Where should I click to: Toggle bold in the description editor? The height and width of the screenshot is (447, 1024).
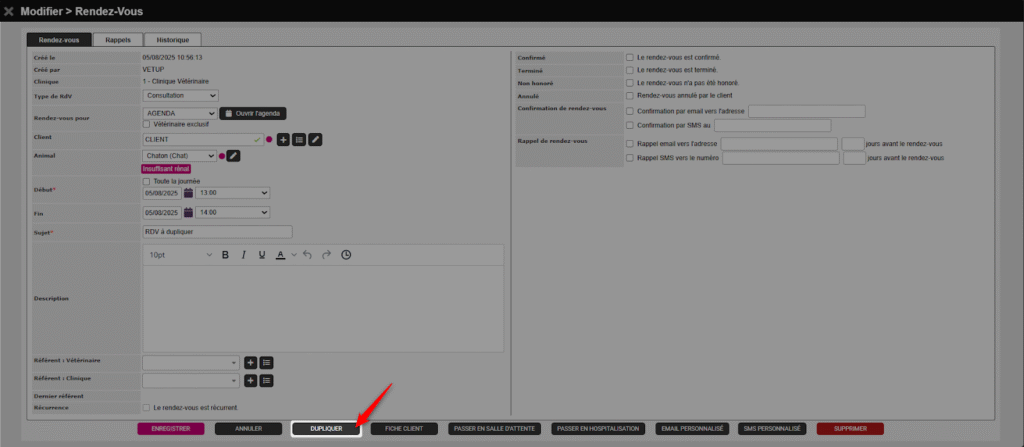225,255
